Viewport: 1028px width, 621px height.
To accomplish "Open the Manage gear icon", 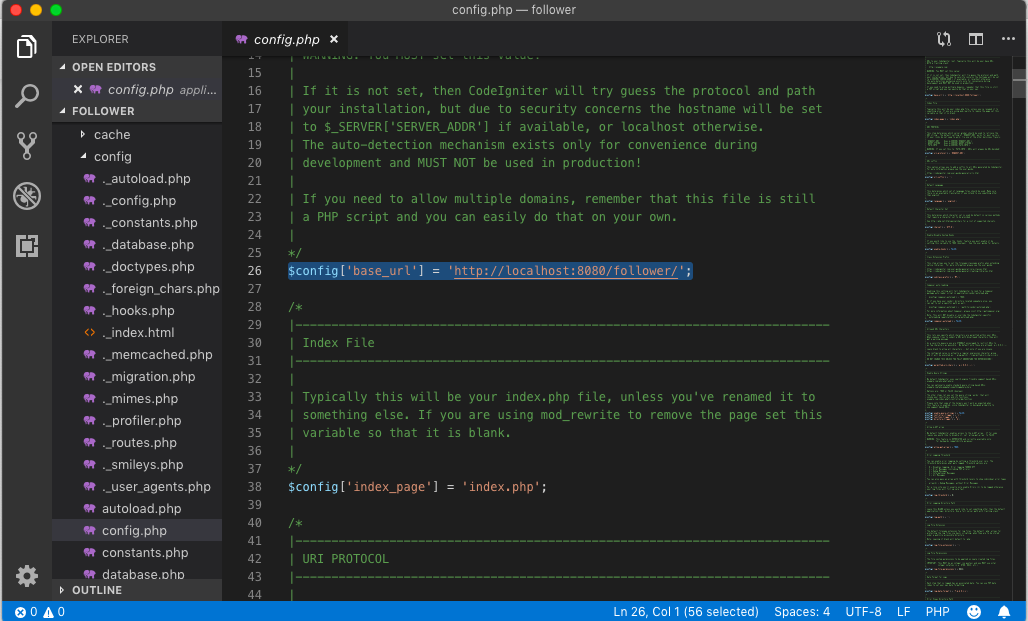I will pos(26,576).
